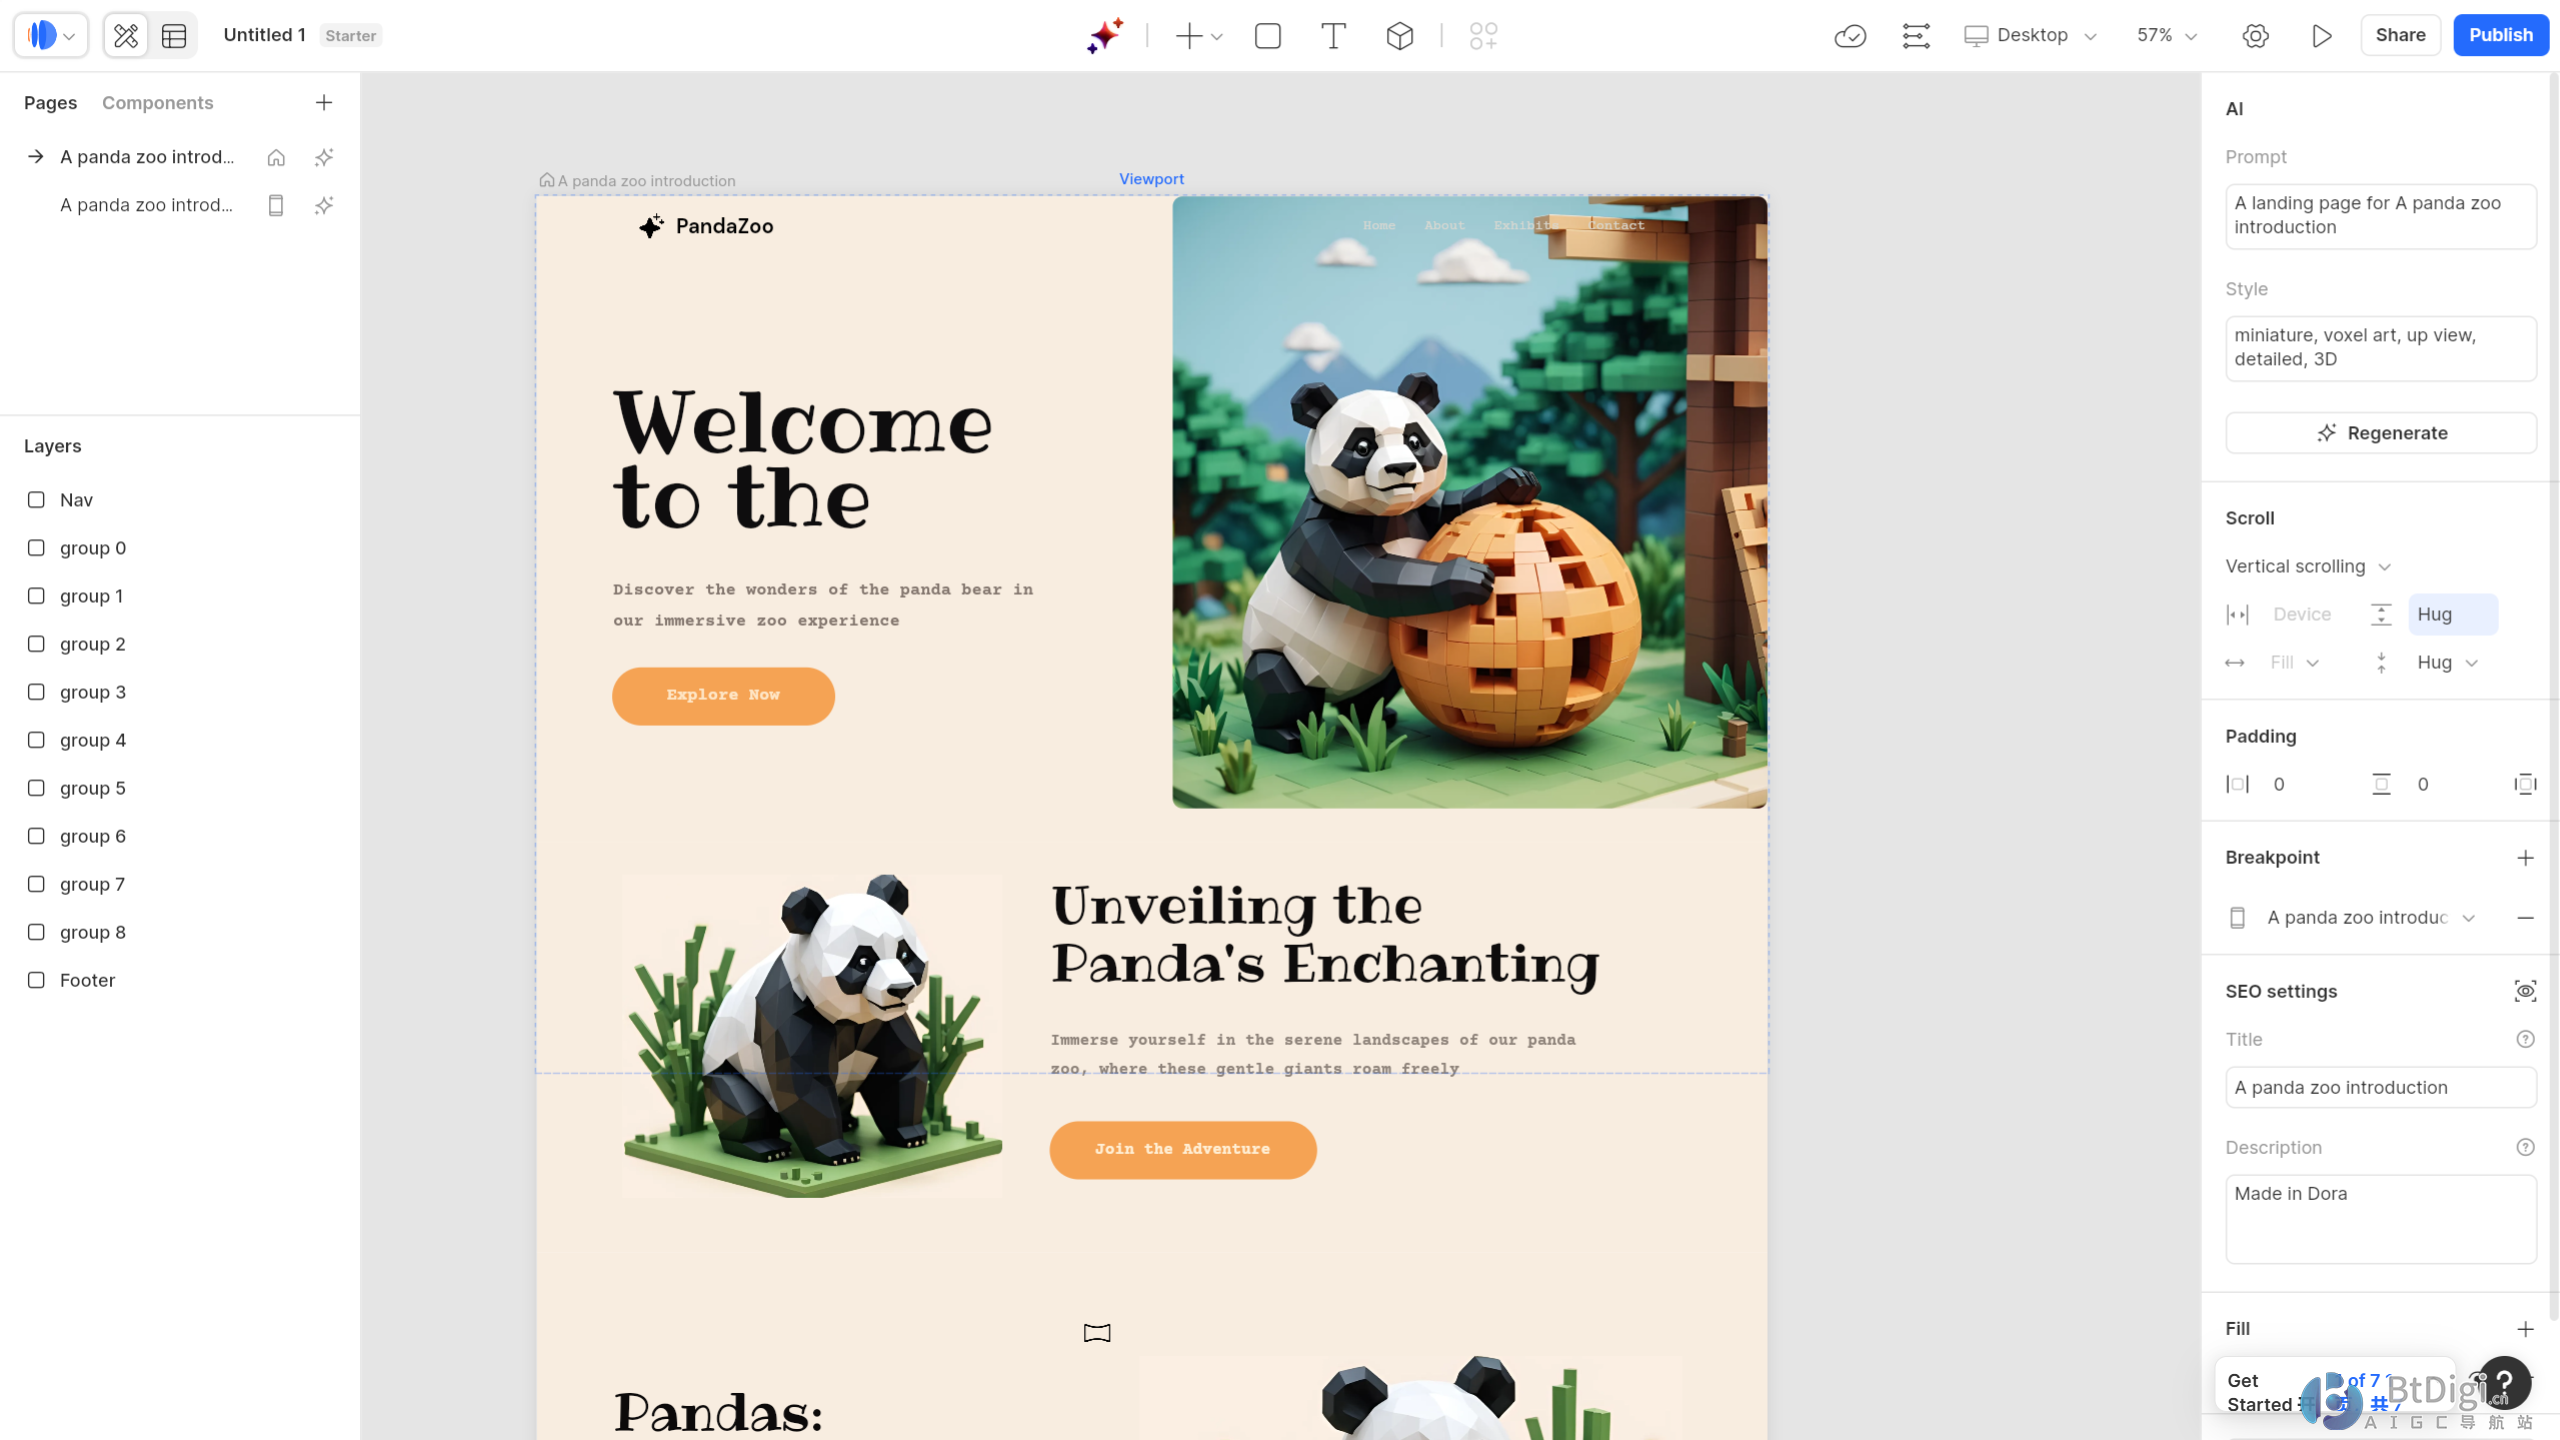Switch to the Pages tab
The width and height of the screenshot is (2560, 1440).
(50, 103)
